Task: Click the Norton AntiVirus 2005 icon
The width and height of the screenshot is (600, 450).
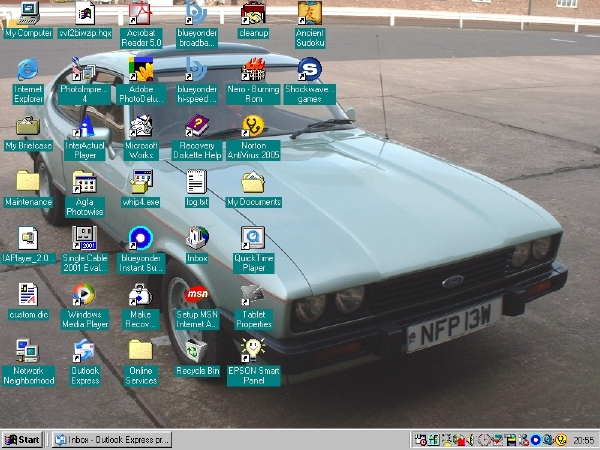Action: (x=253, y=126)
